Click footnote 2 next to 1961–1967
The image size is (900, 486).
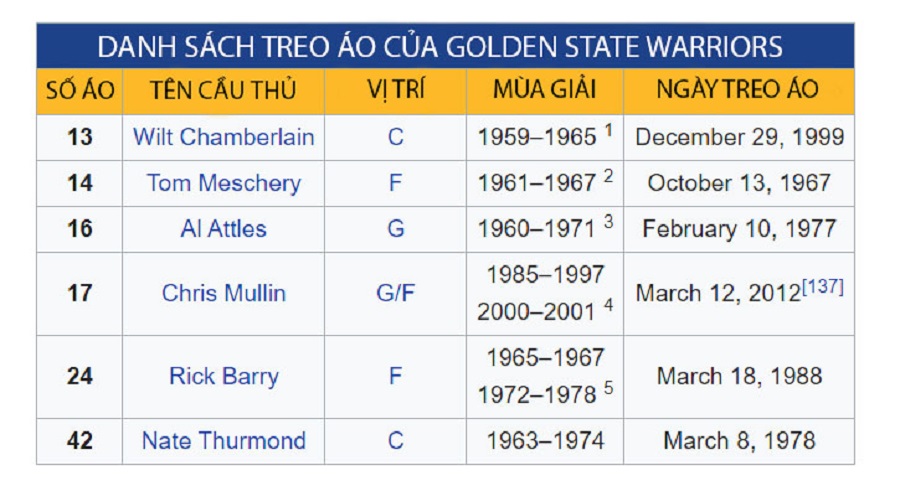click(608, 176)
